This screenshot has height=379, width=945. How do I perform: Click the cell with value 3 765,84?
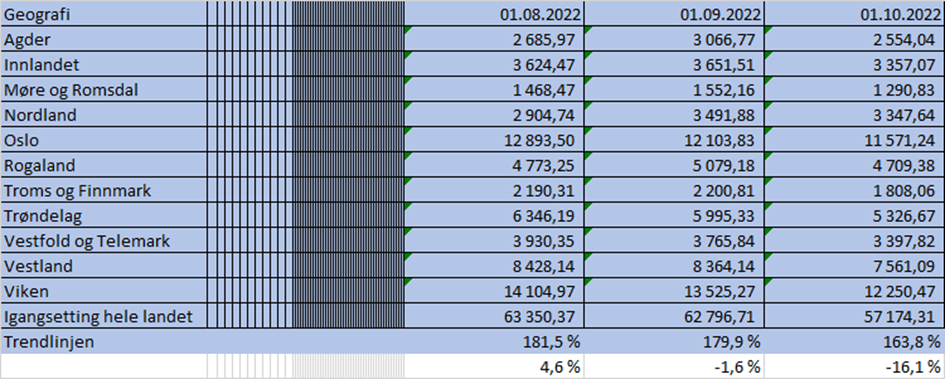click(x=673, y=241)
